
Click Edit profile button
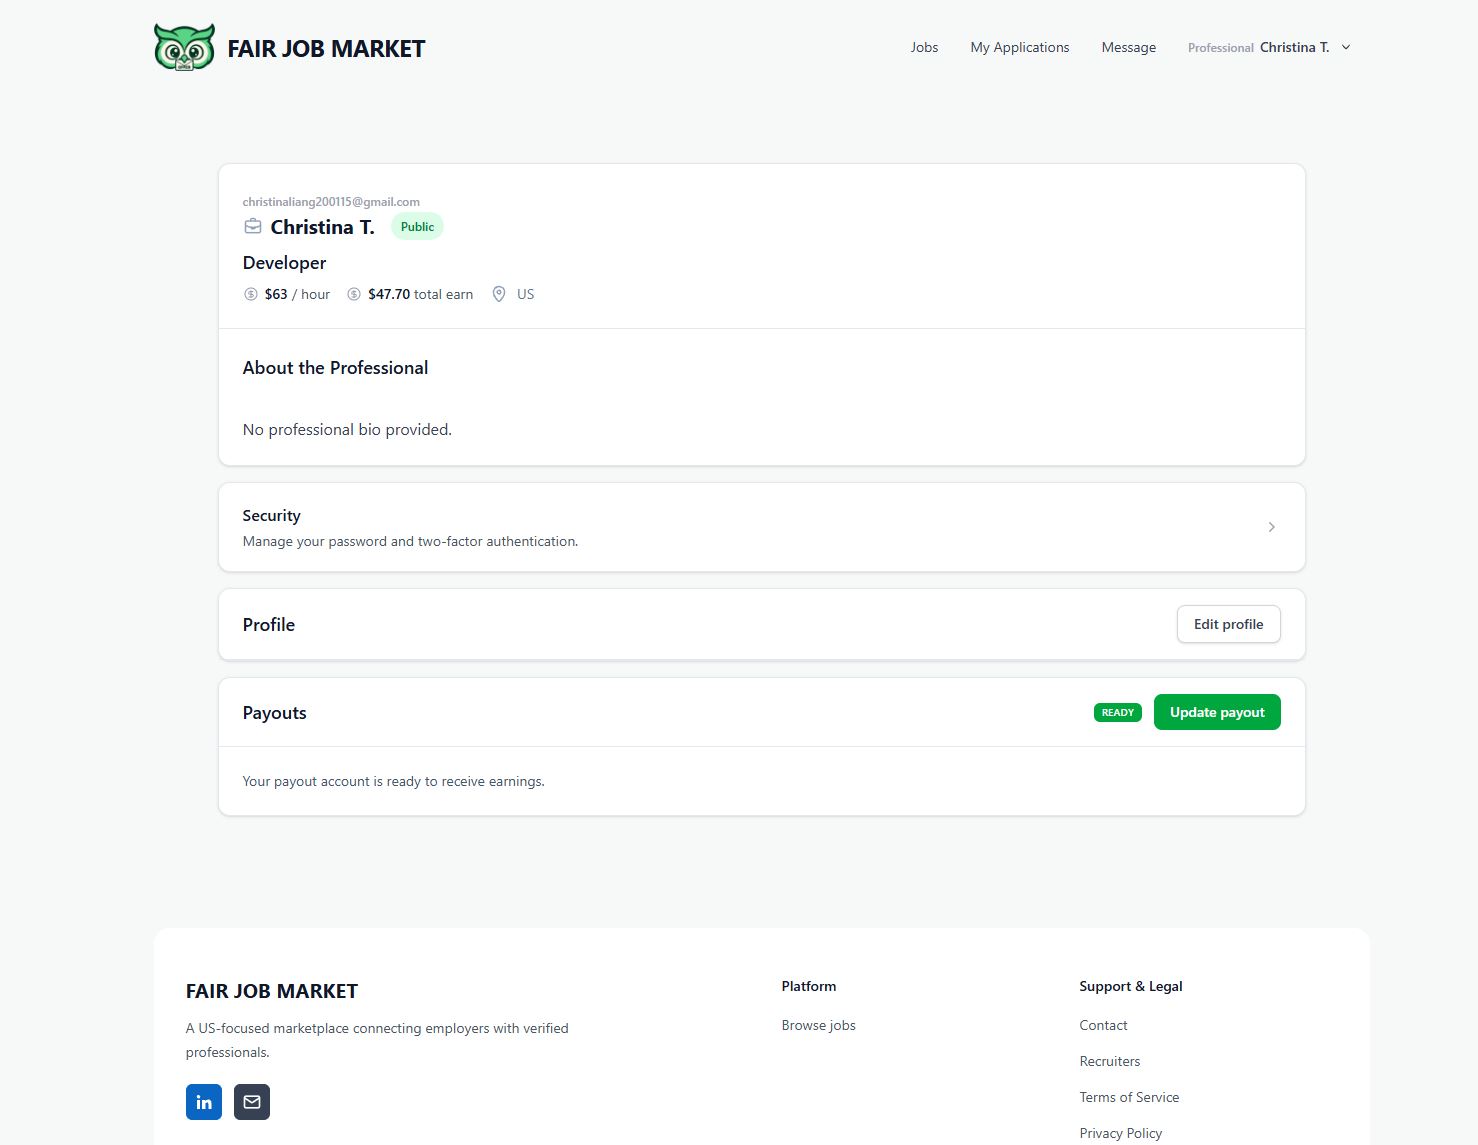point(1228,624)
